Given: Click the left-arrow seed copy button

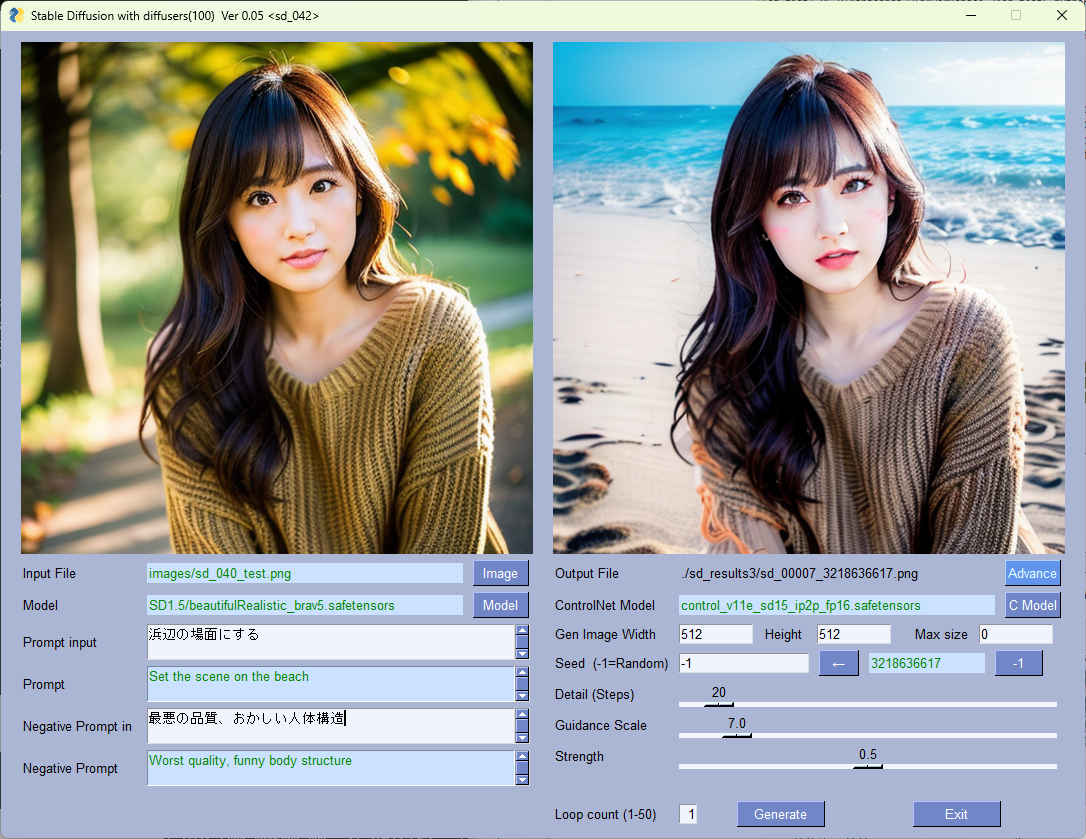Looking at the screenshot, I should (838, 663).
